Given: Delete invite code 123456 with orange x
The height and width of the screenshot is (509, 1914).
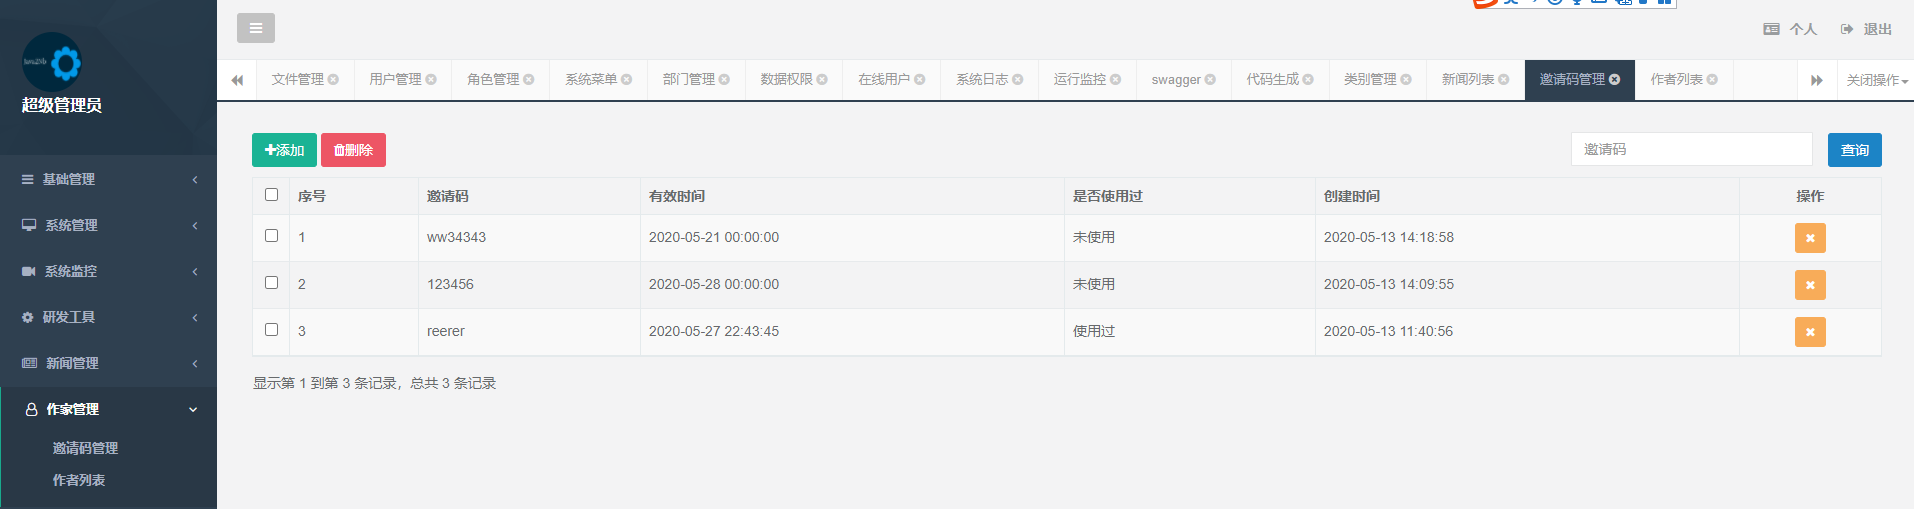Looking at the screenshot, I should [1810, 285].
